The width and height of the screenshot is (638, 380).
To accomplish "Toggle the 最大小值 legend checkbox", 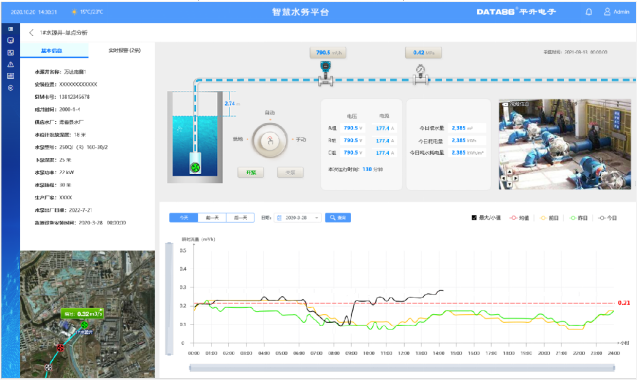I will tap(474, 218).
